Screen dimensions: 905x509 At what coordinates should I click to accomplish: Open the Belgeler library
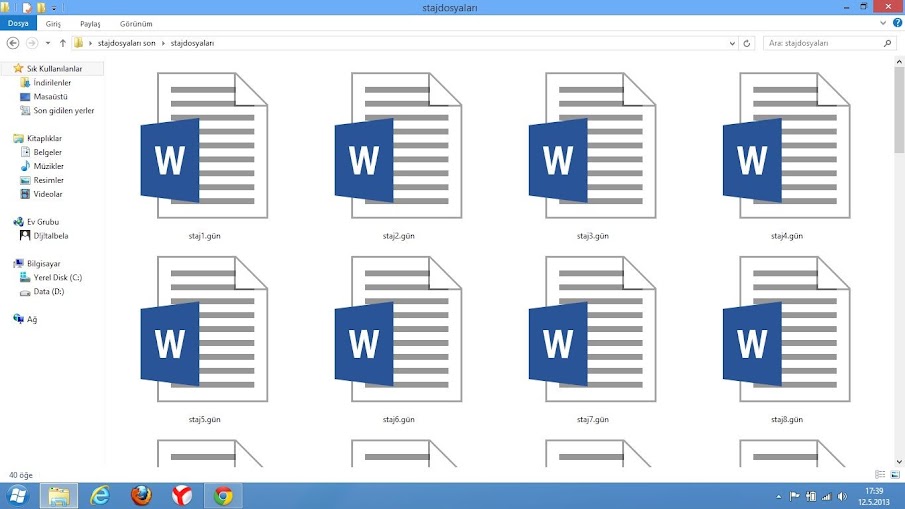[x=47, y=152]
